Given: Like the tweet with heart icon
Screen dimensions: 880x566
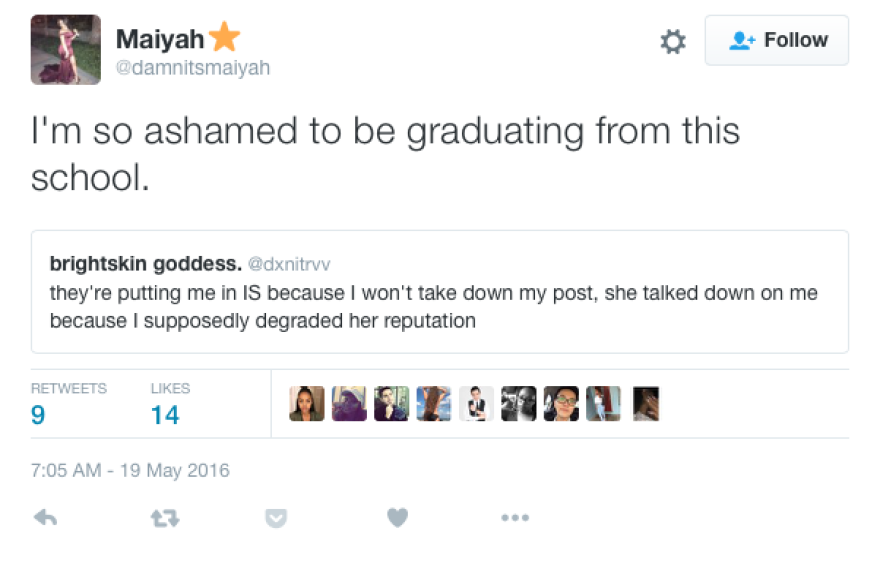Looking at the screenshot, I should tap(397, 518).
